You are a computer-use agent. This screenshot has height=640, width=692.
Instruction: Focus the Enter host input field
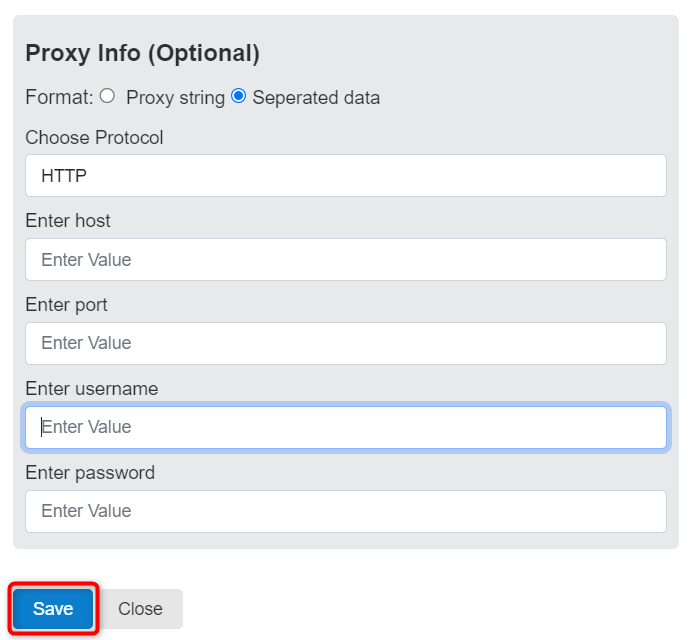pos(345,260)
